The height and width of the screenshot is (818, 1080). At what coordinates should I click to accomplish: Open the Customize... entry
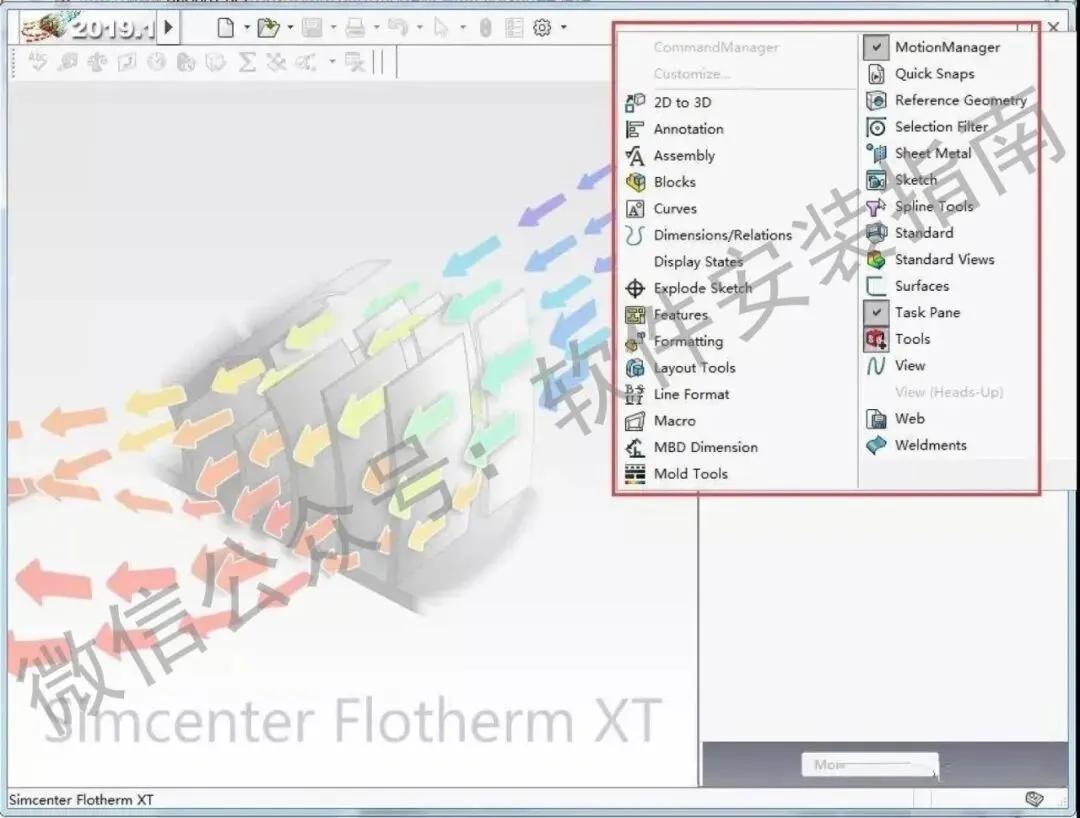[692, 74]
